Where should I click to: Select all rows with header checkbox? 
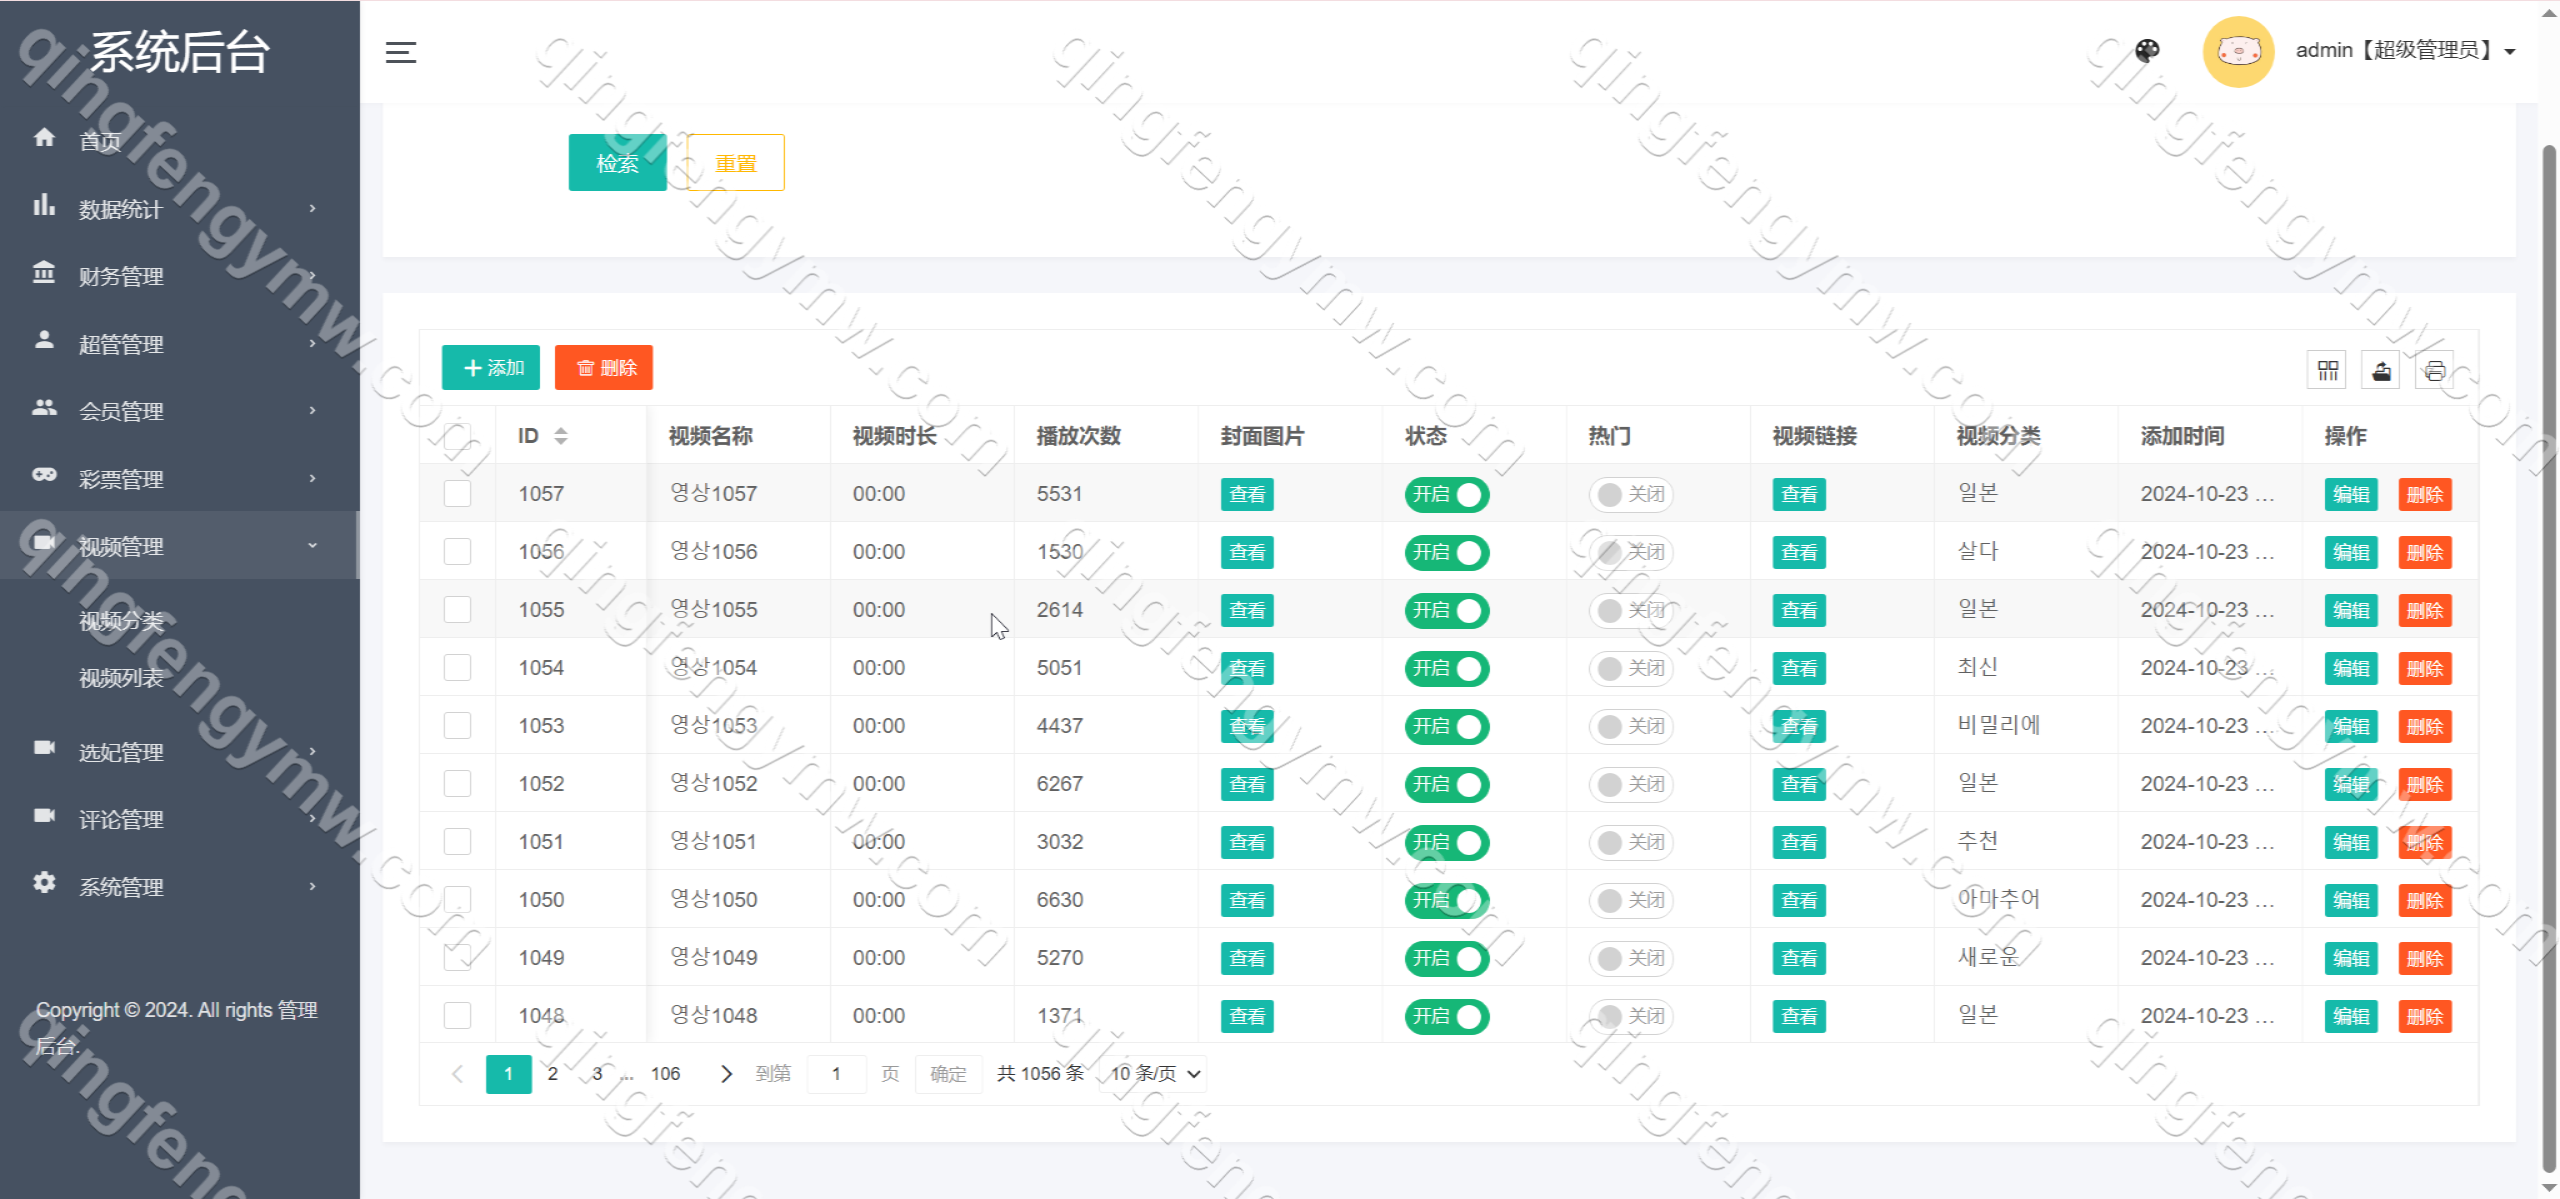coord(457,436)
